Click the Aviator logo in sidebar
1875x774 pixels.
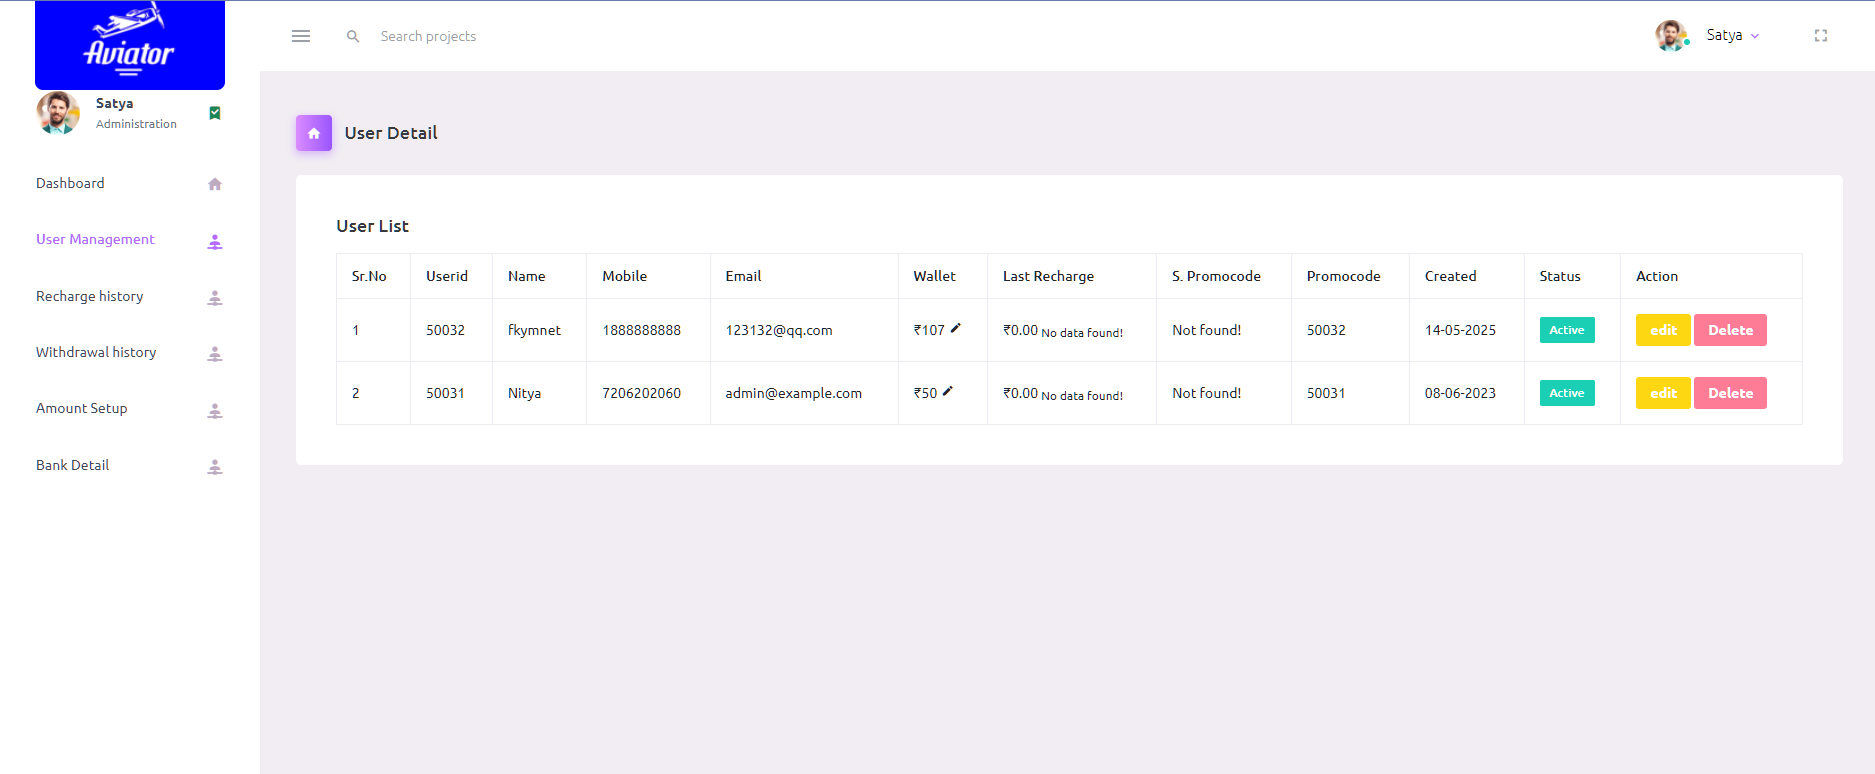(130, 45)
